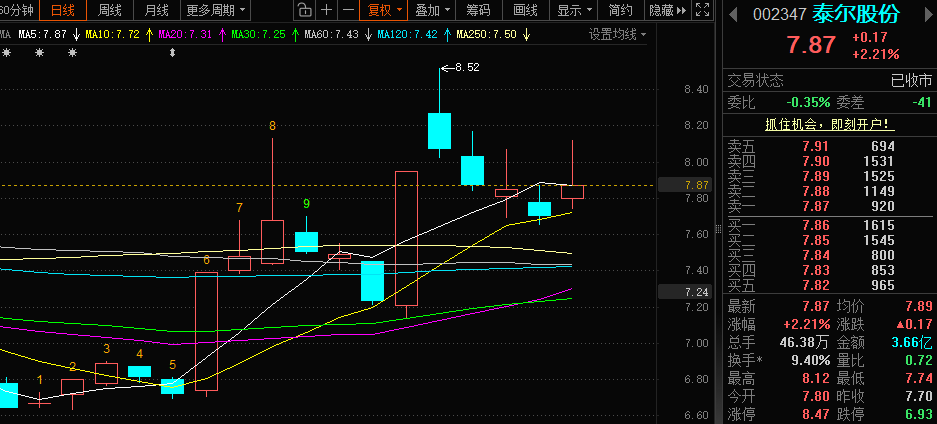Screen dimensions: 937x424
Task: Click the up arrow beside MA20:7.31
Action: point(222,35)
